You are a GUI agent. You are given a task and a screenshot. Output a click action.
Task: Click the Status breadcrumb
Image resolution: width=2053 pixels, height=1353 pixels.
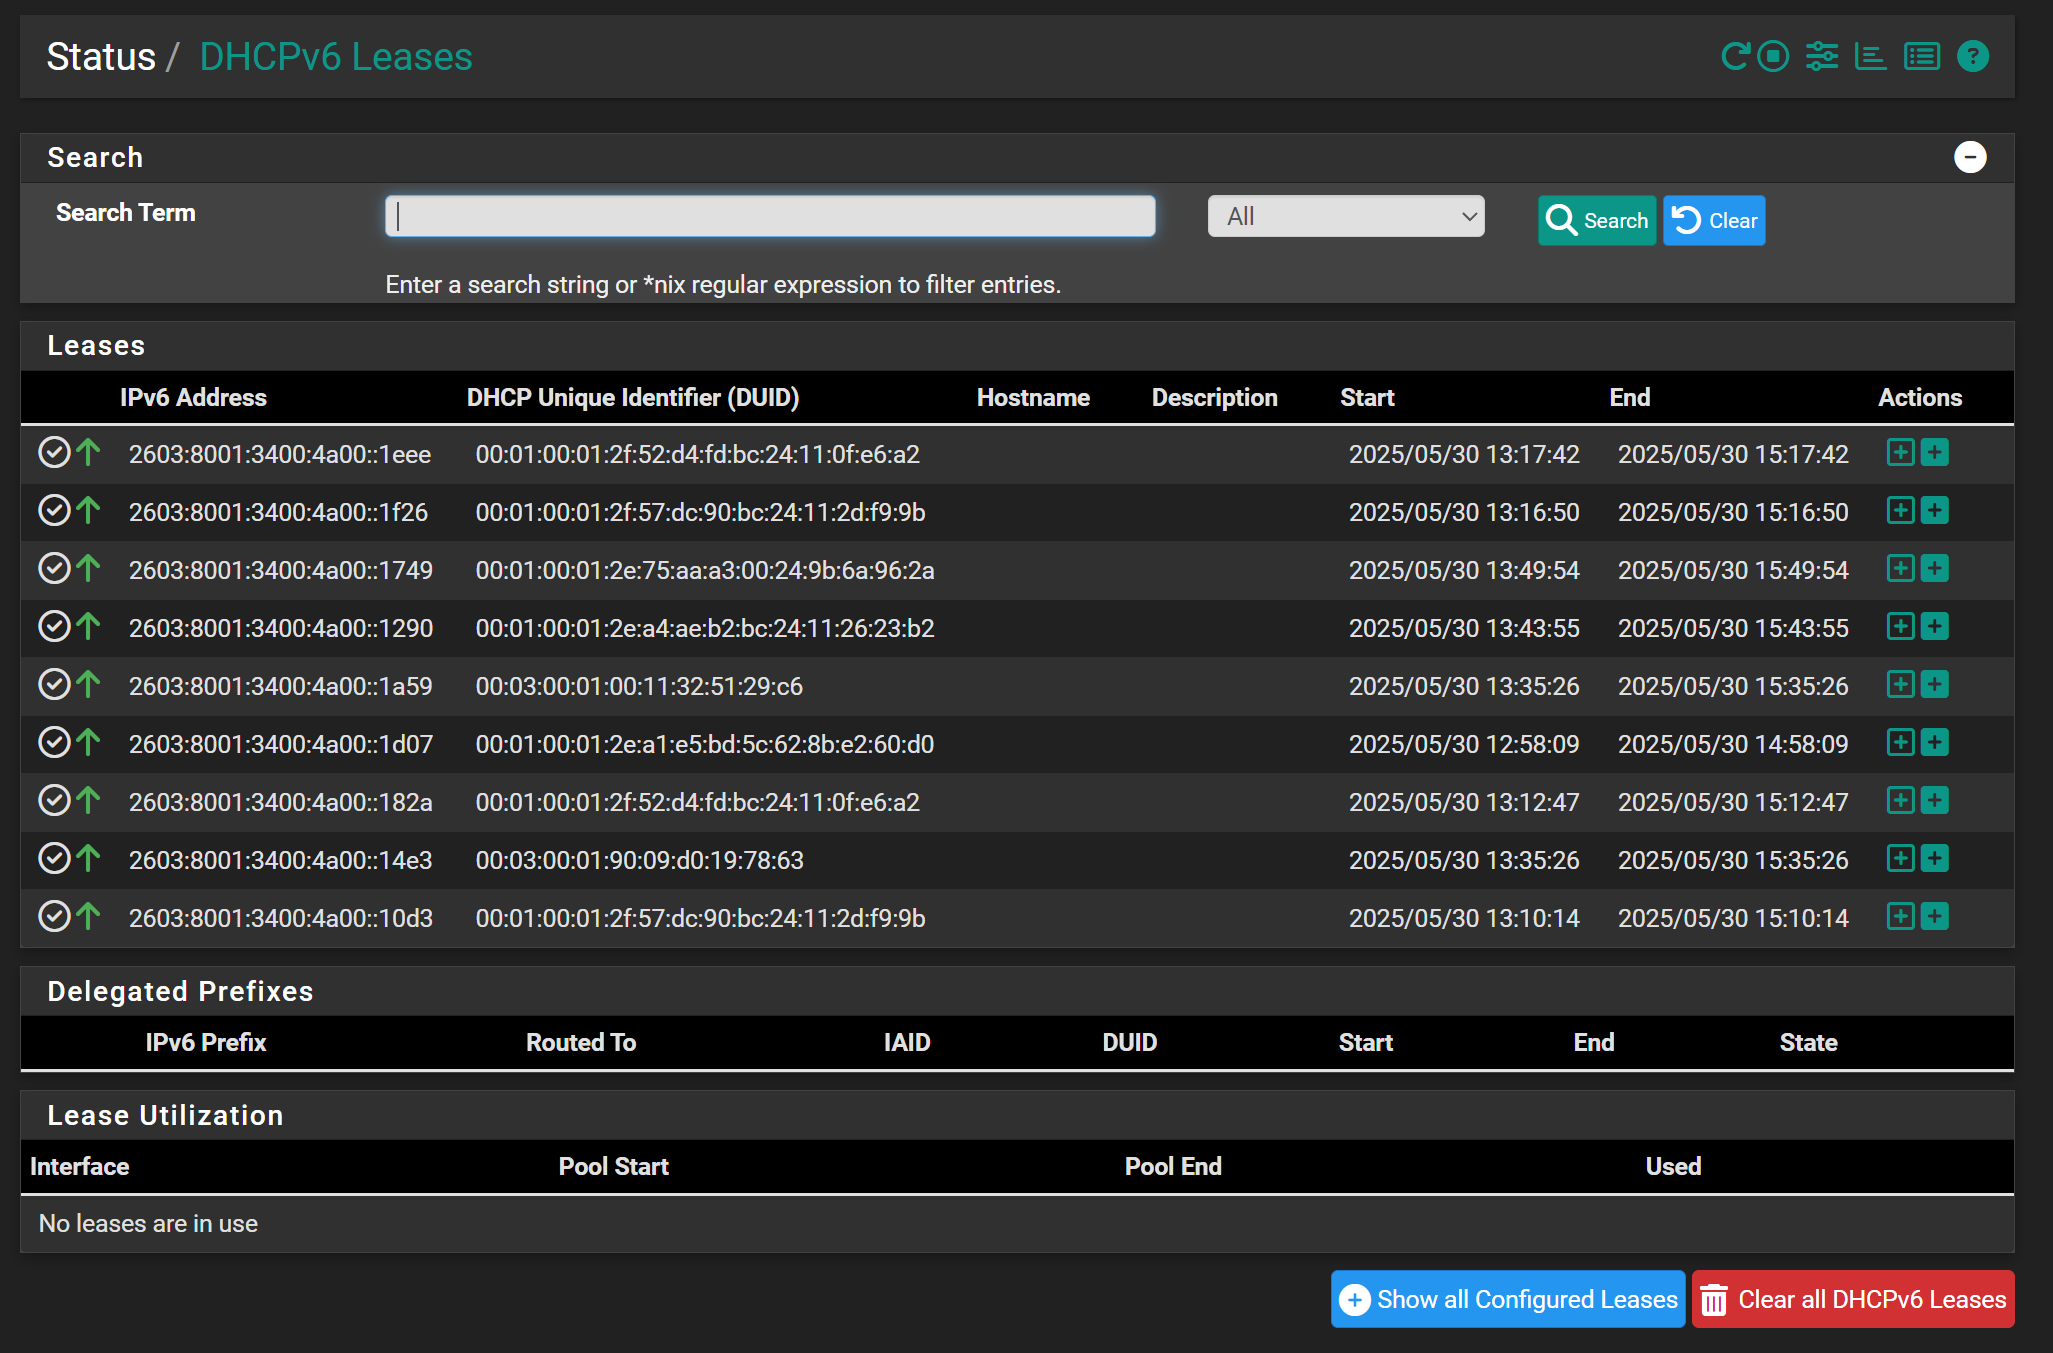(x=101, y=57)
